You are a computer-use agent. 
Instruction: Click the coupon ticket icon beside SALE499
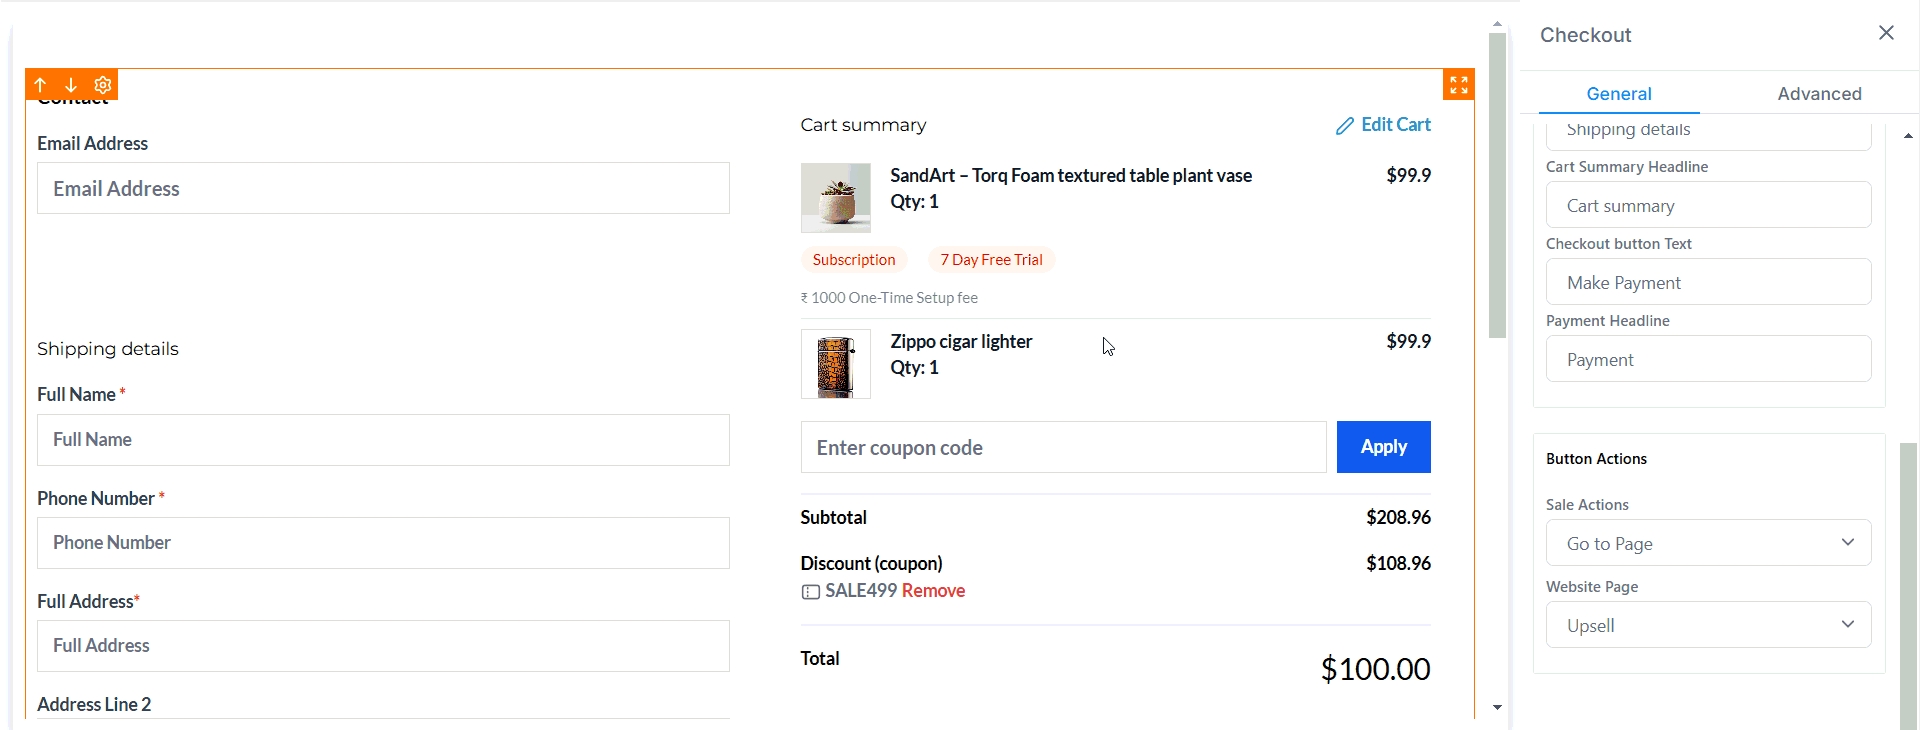tap(810, 592)
